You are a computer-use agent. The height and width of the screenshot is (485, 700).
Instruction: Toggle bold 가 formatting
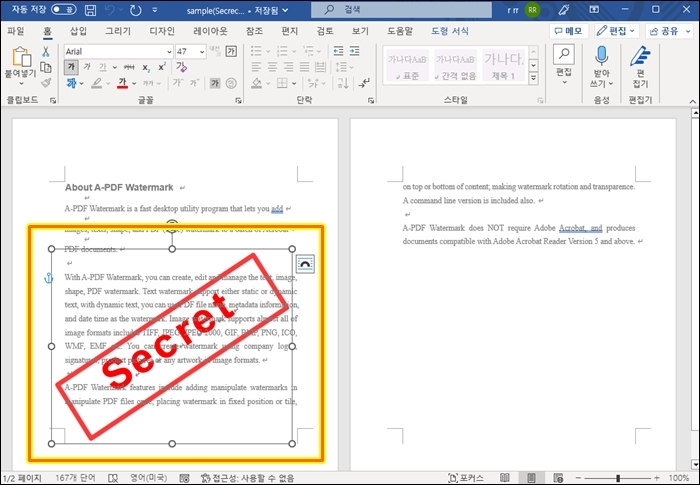[71, 67]
